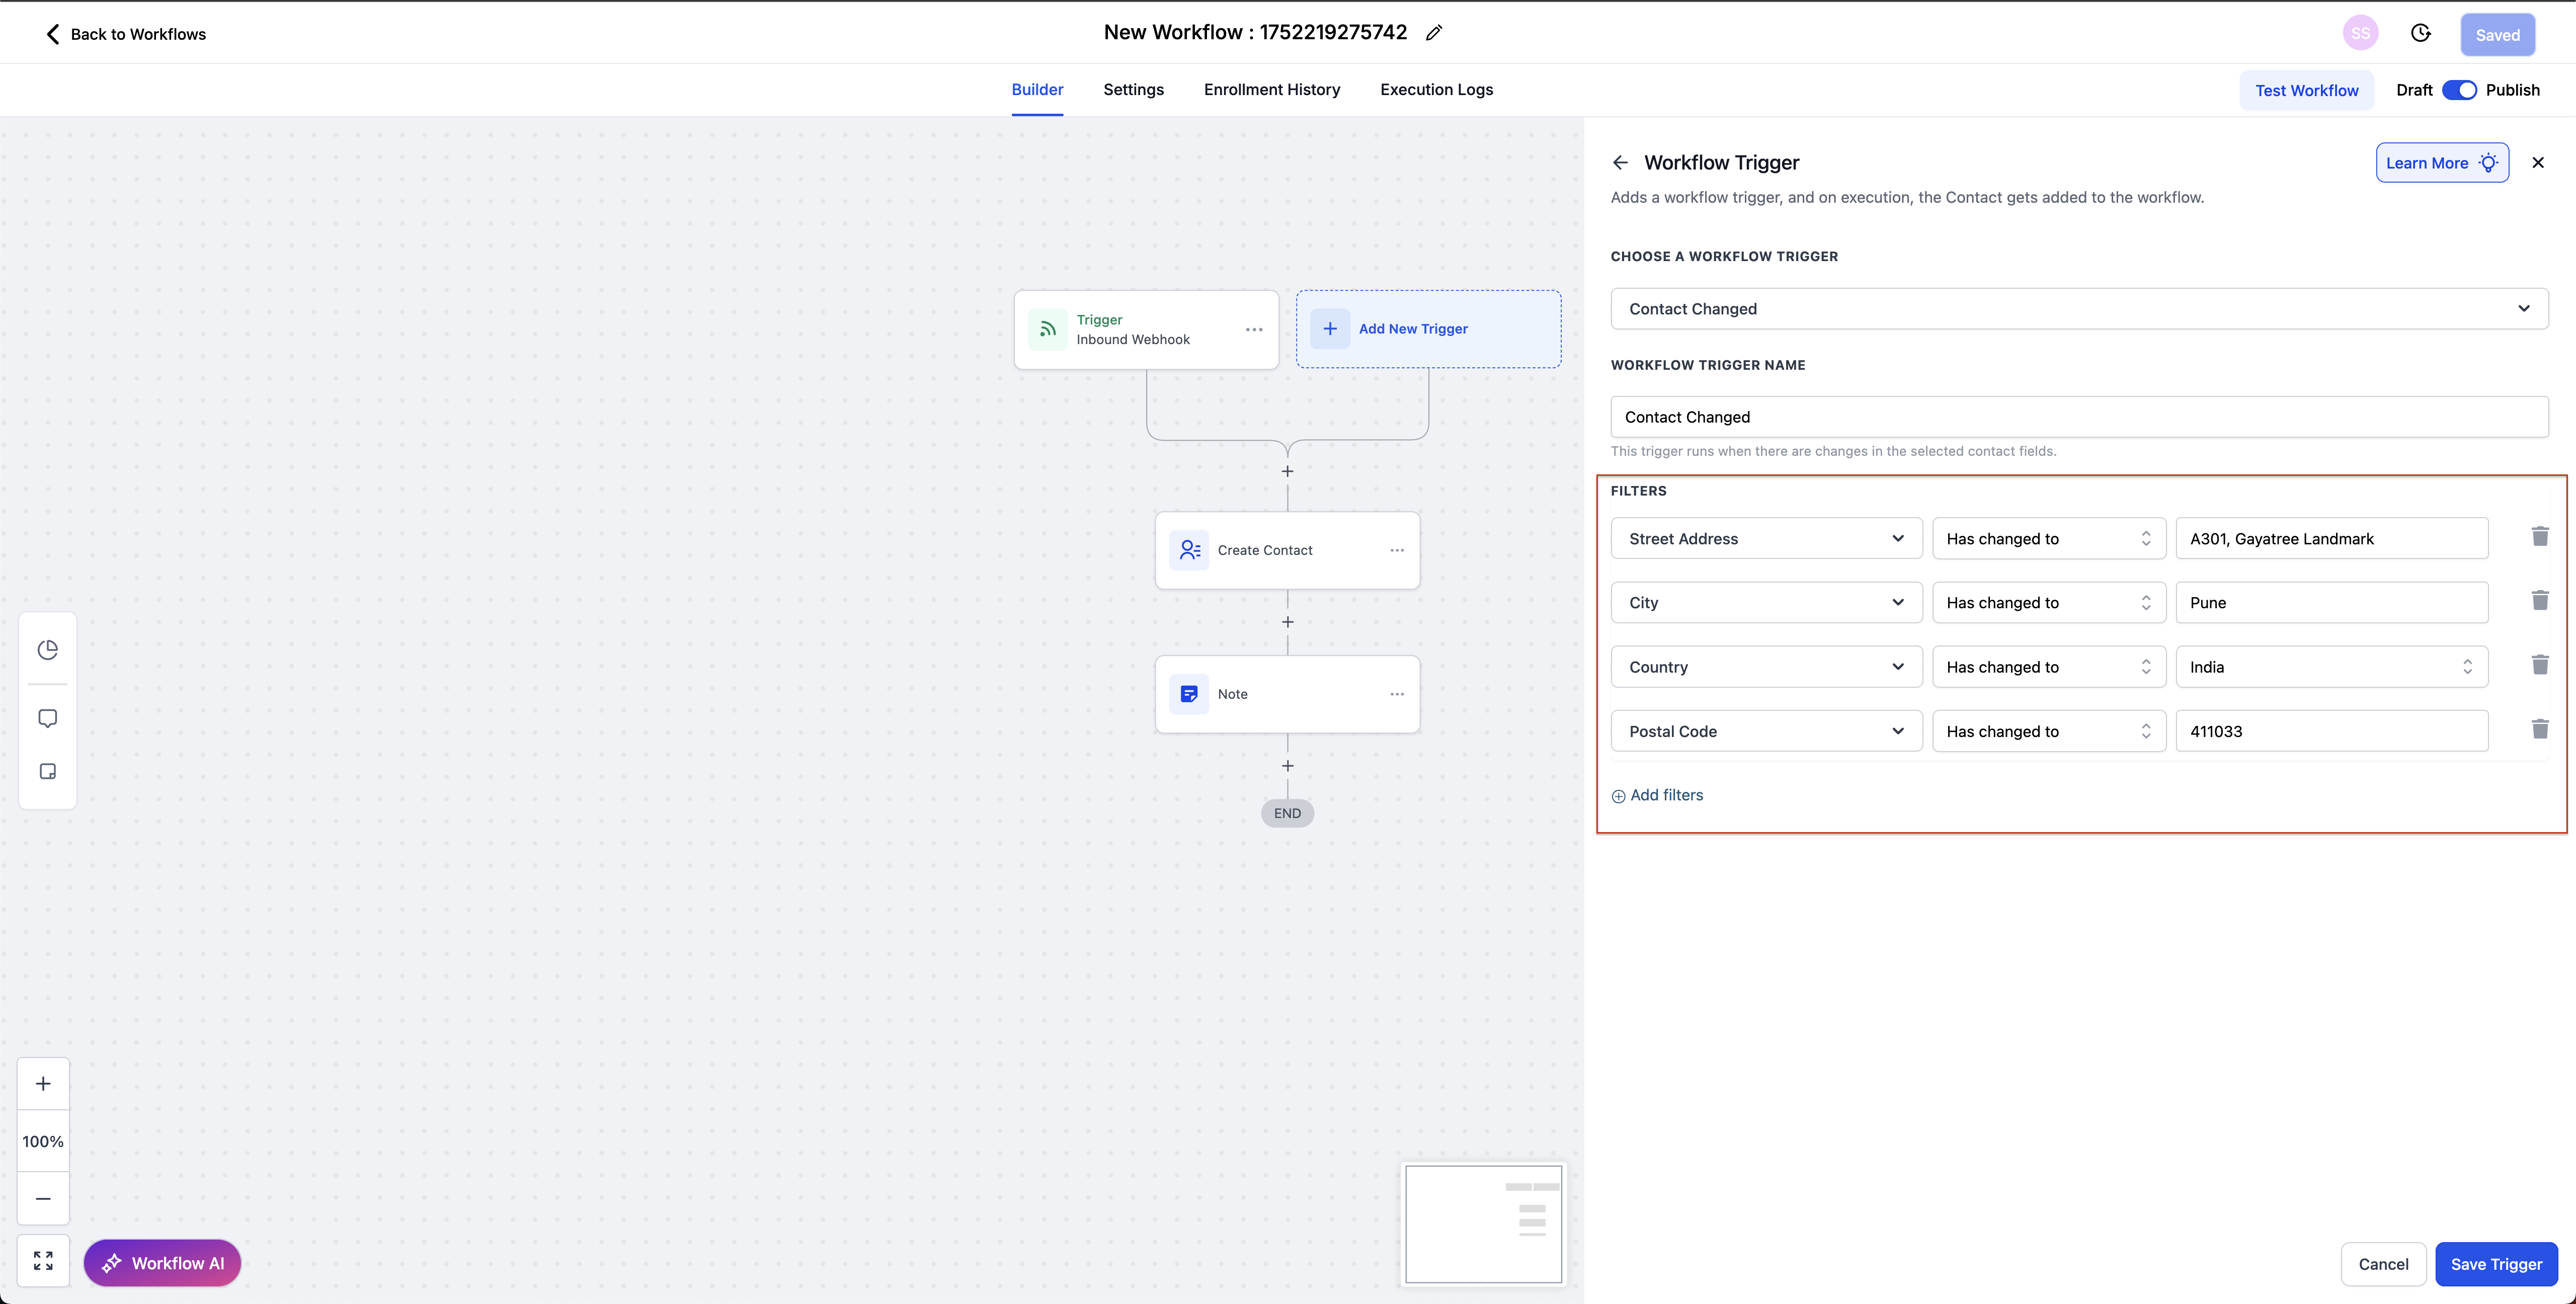Click the canvas minimap thumbnail

(1483, 1224)
